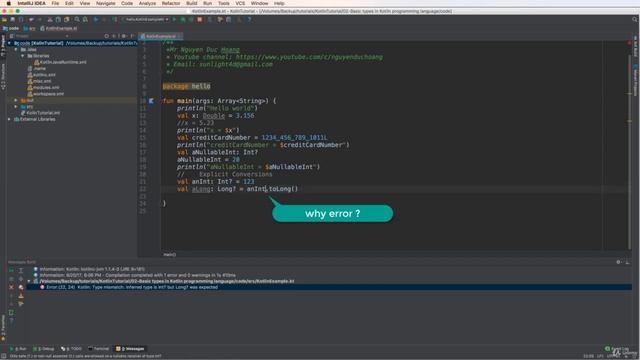Collapse the KotlinExample.kt file path message node
Screen dimensions: 640x360
[x=29, y=281]
